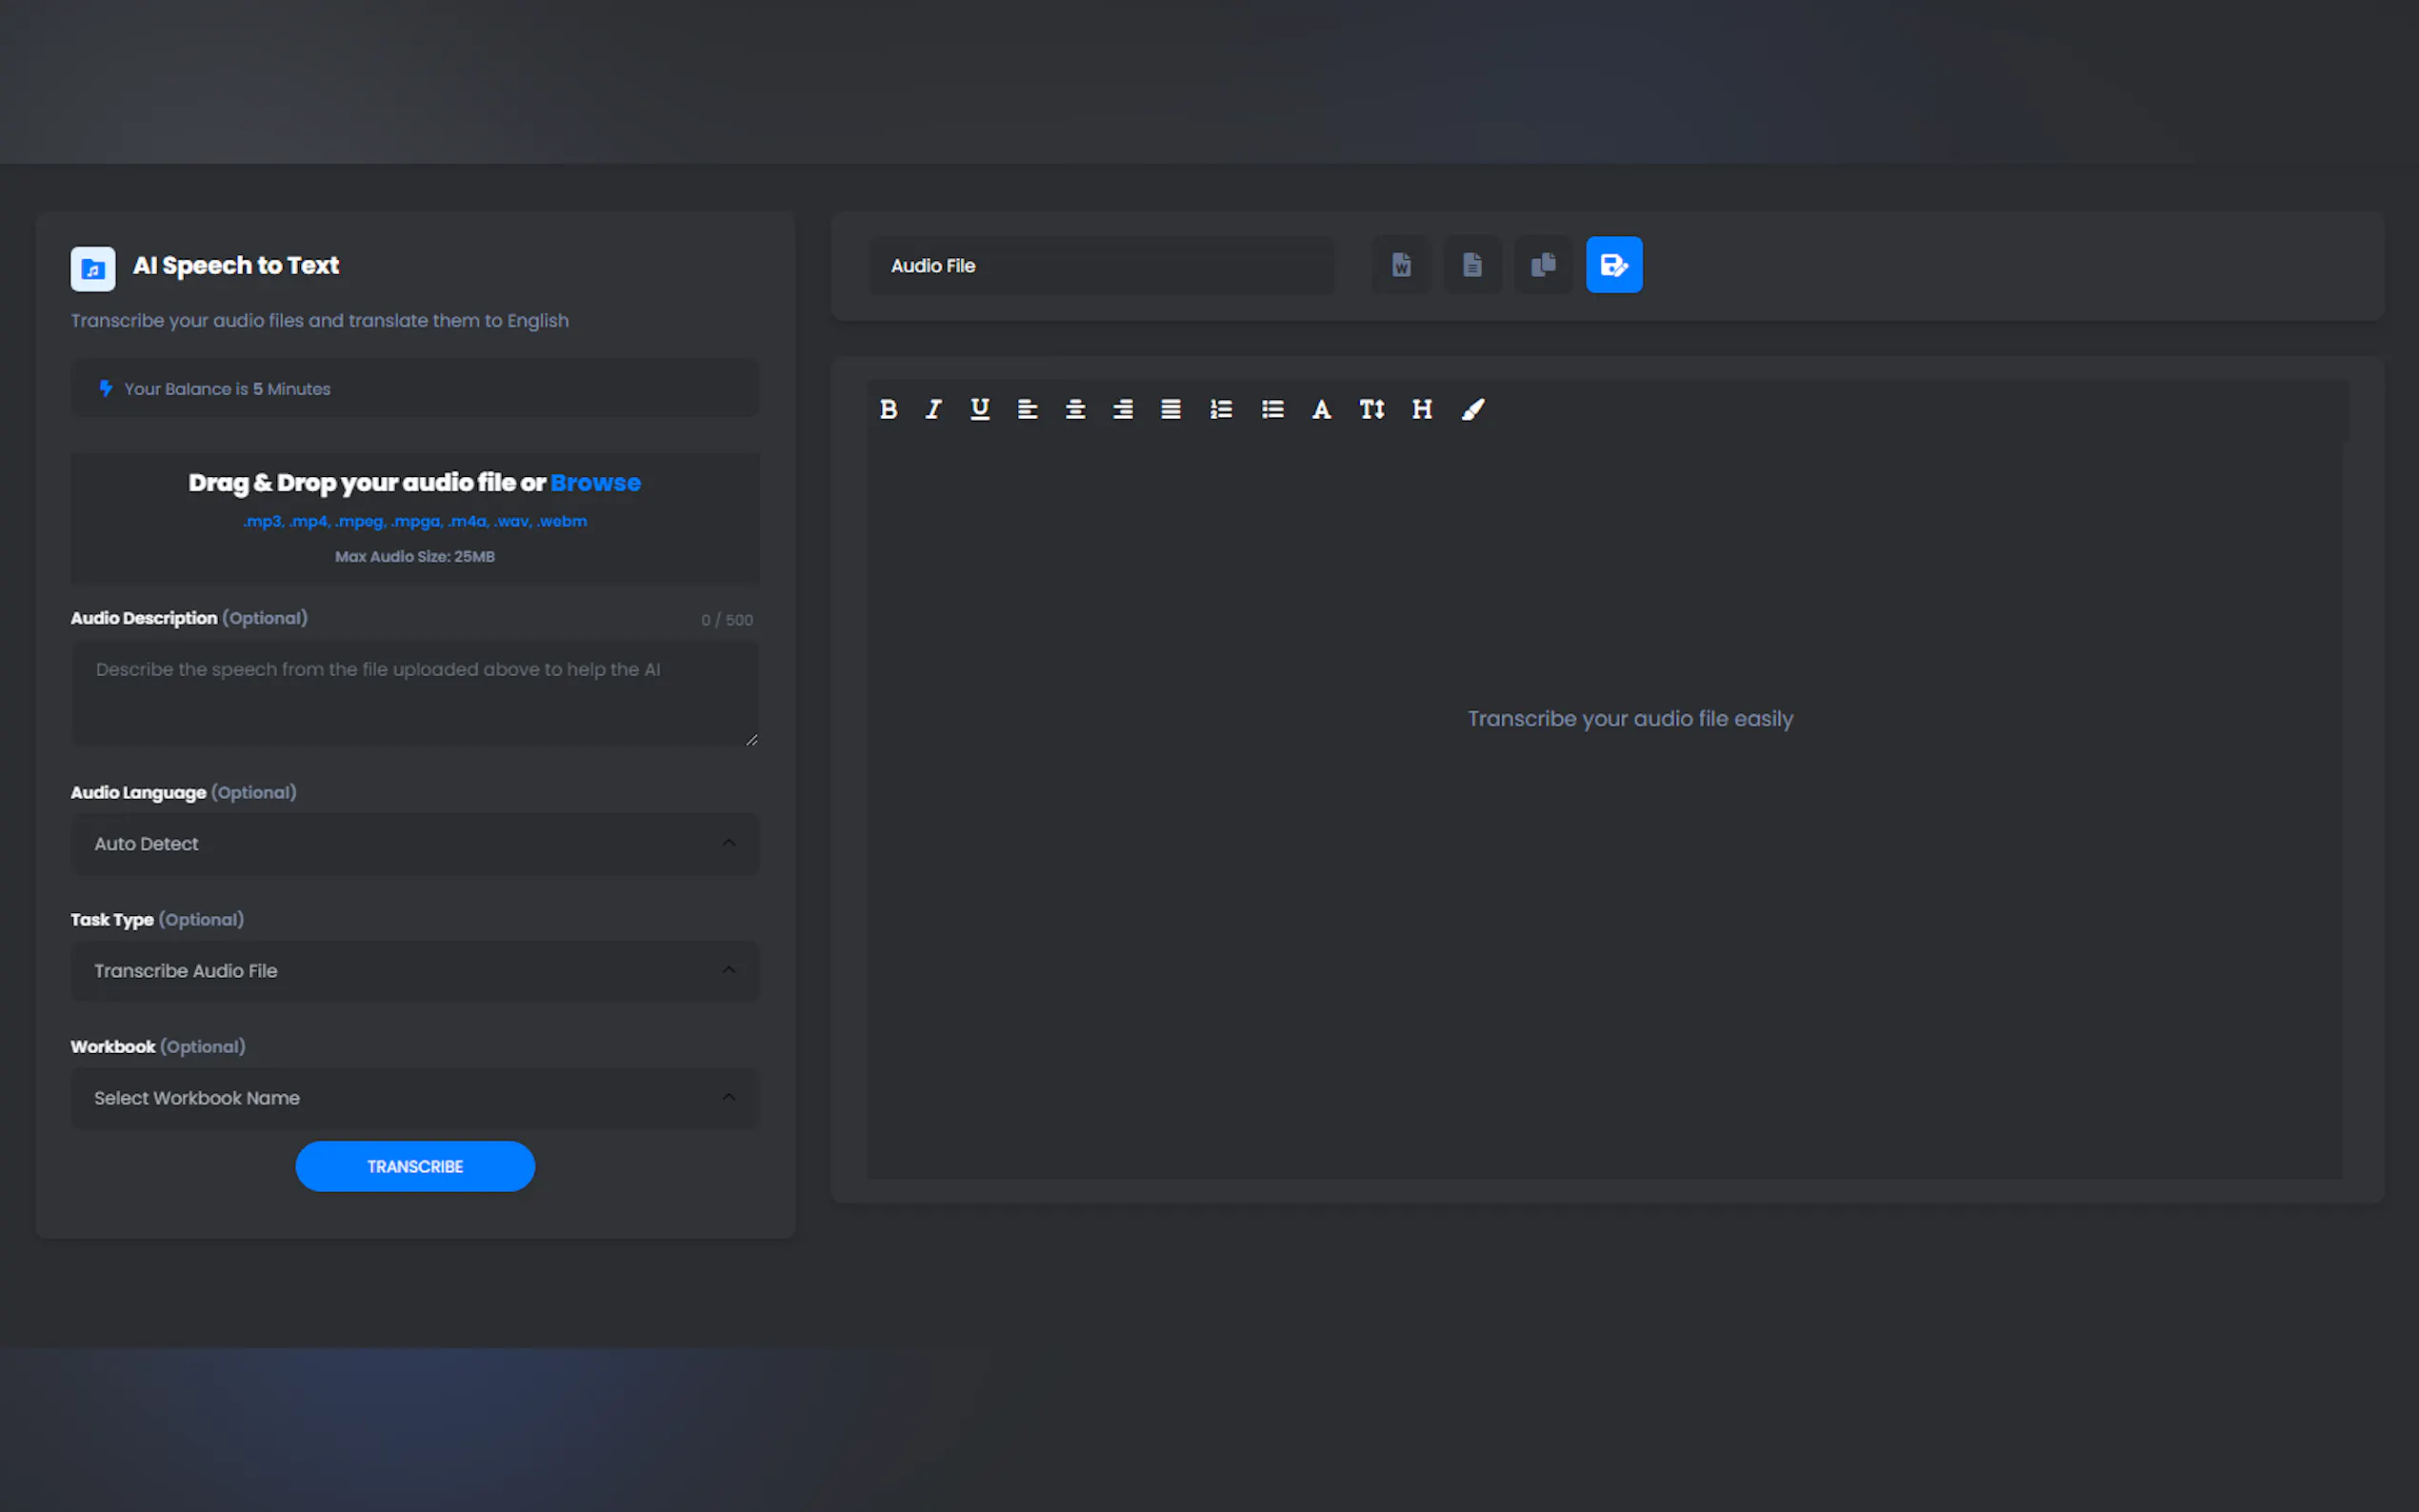
Task: Save the document with blue button
Action: click(x=1614, y=265)
